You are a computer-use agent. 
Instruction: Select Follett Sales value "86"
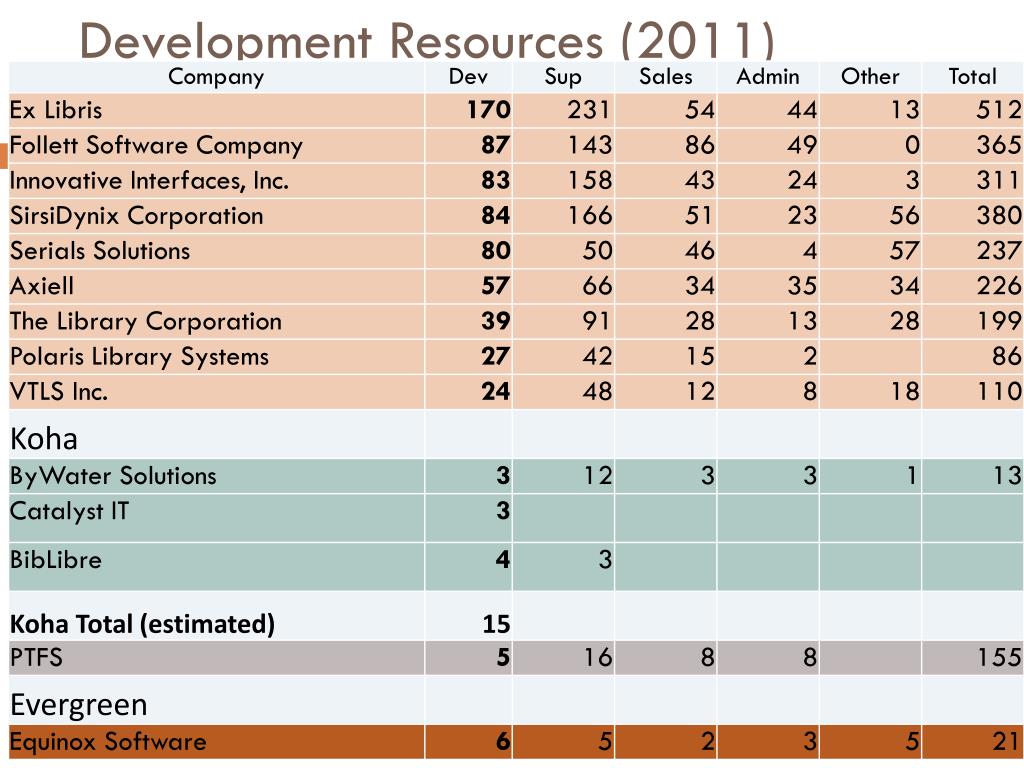point(699,145)
